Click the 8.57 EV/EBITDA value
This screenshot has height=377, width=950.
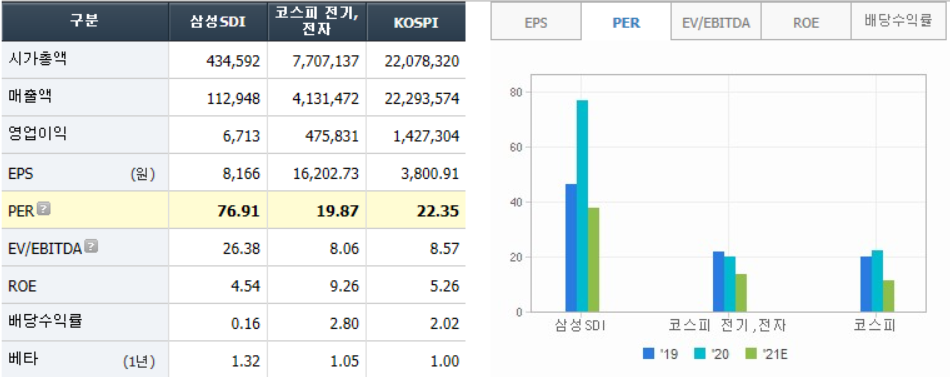445,249
